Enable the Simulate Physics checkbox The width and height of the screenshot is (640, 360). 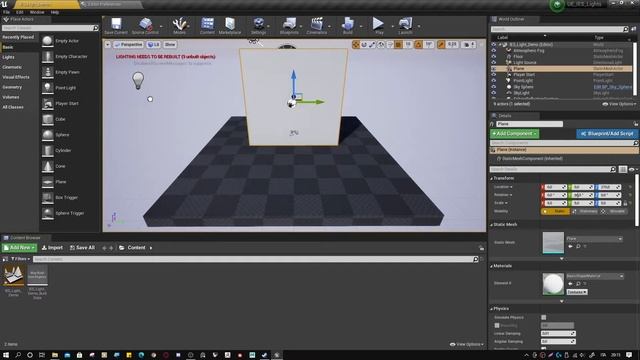tap(544, 317)
